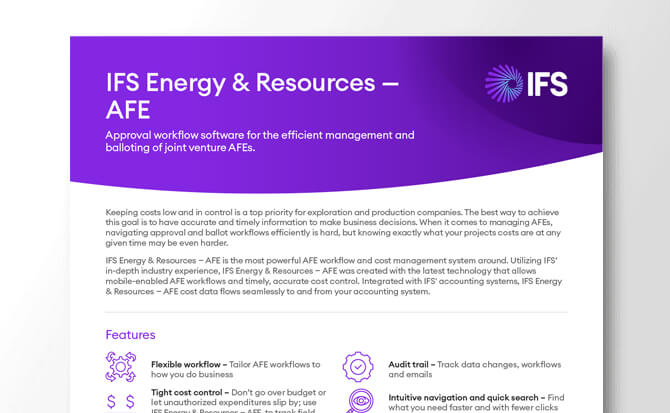Image resolution: width=670 pixels, height=413 pixels.
Task: Click the Tight cost control dollar icon
Action: [x=118, y=403]
